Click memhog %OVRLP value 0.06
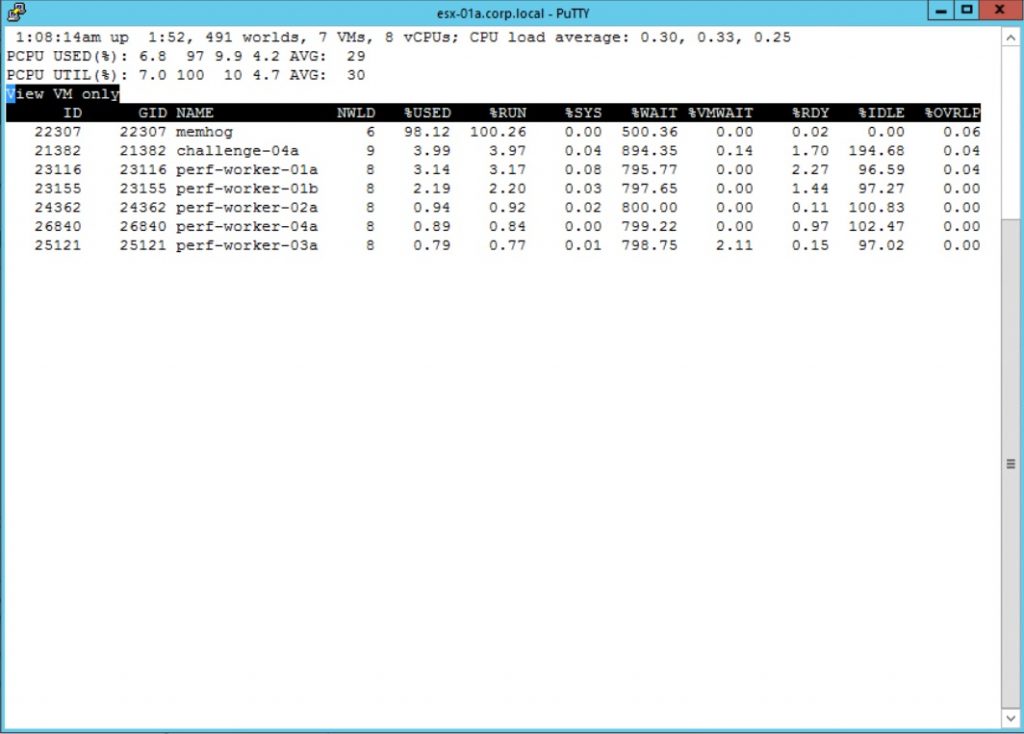The image size is (1024, 734). [962, 132]
